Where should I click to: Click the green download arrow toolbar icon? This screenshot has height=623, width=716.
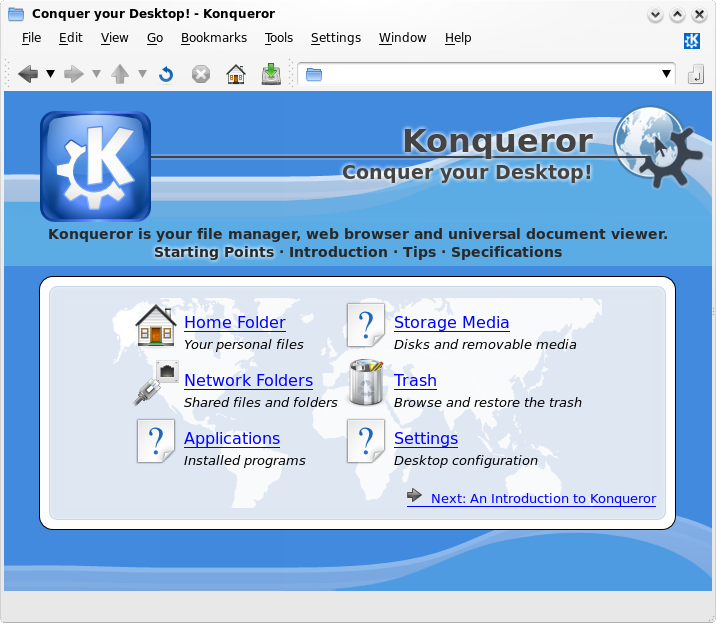271,74
